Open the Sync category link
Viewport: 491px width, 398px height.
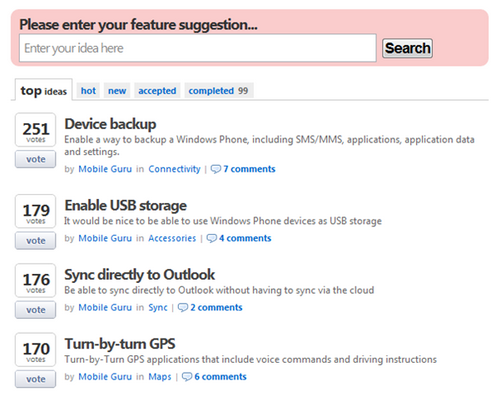point(158,308)
